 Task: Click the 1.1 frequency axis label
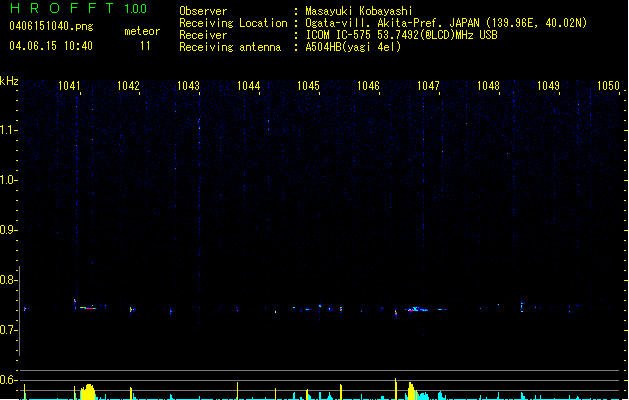tap(8, 130)
